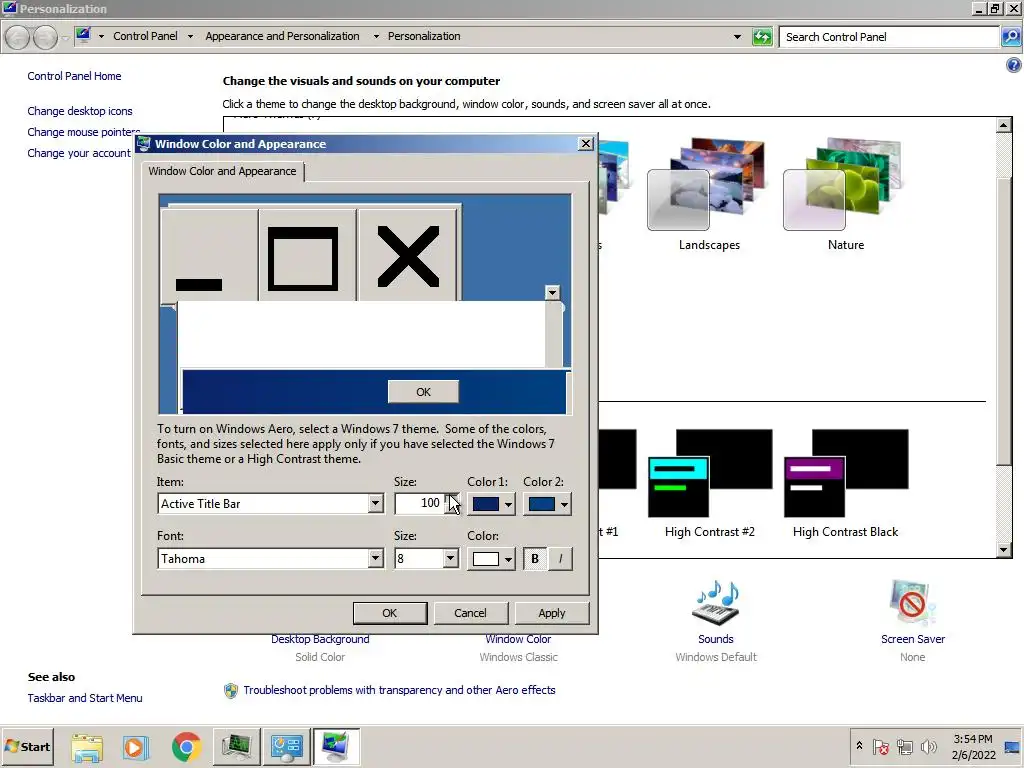
Task: Toggle Italic font style button
Action: pyautogui.click(x=560, y=559)
